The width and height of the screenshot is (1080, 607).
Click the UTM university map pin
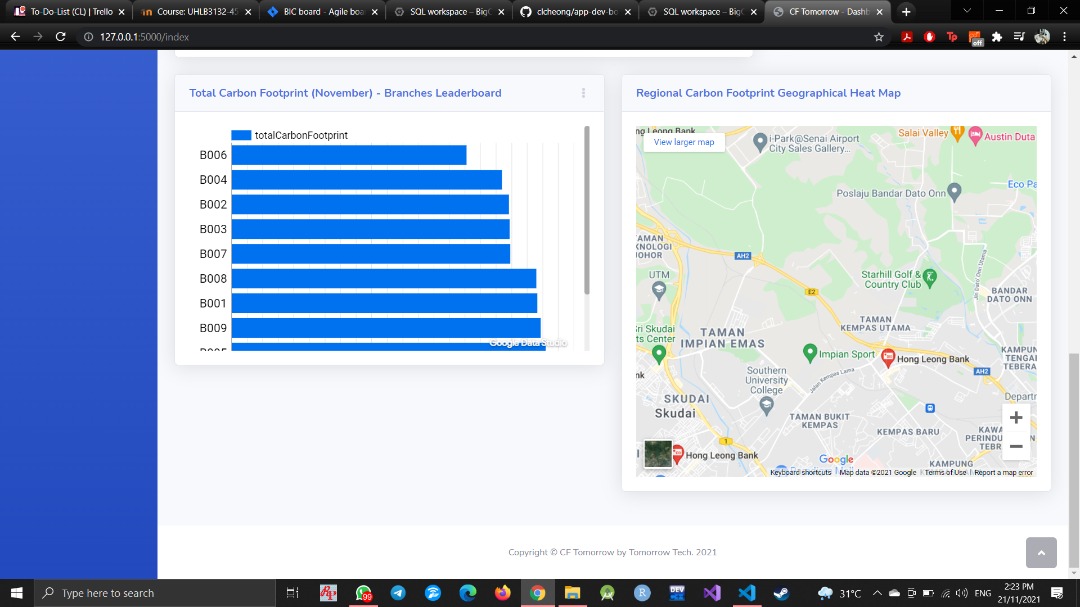pos(658,291)
